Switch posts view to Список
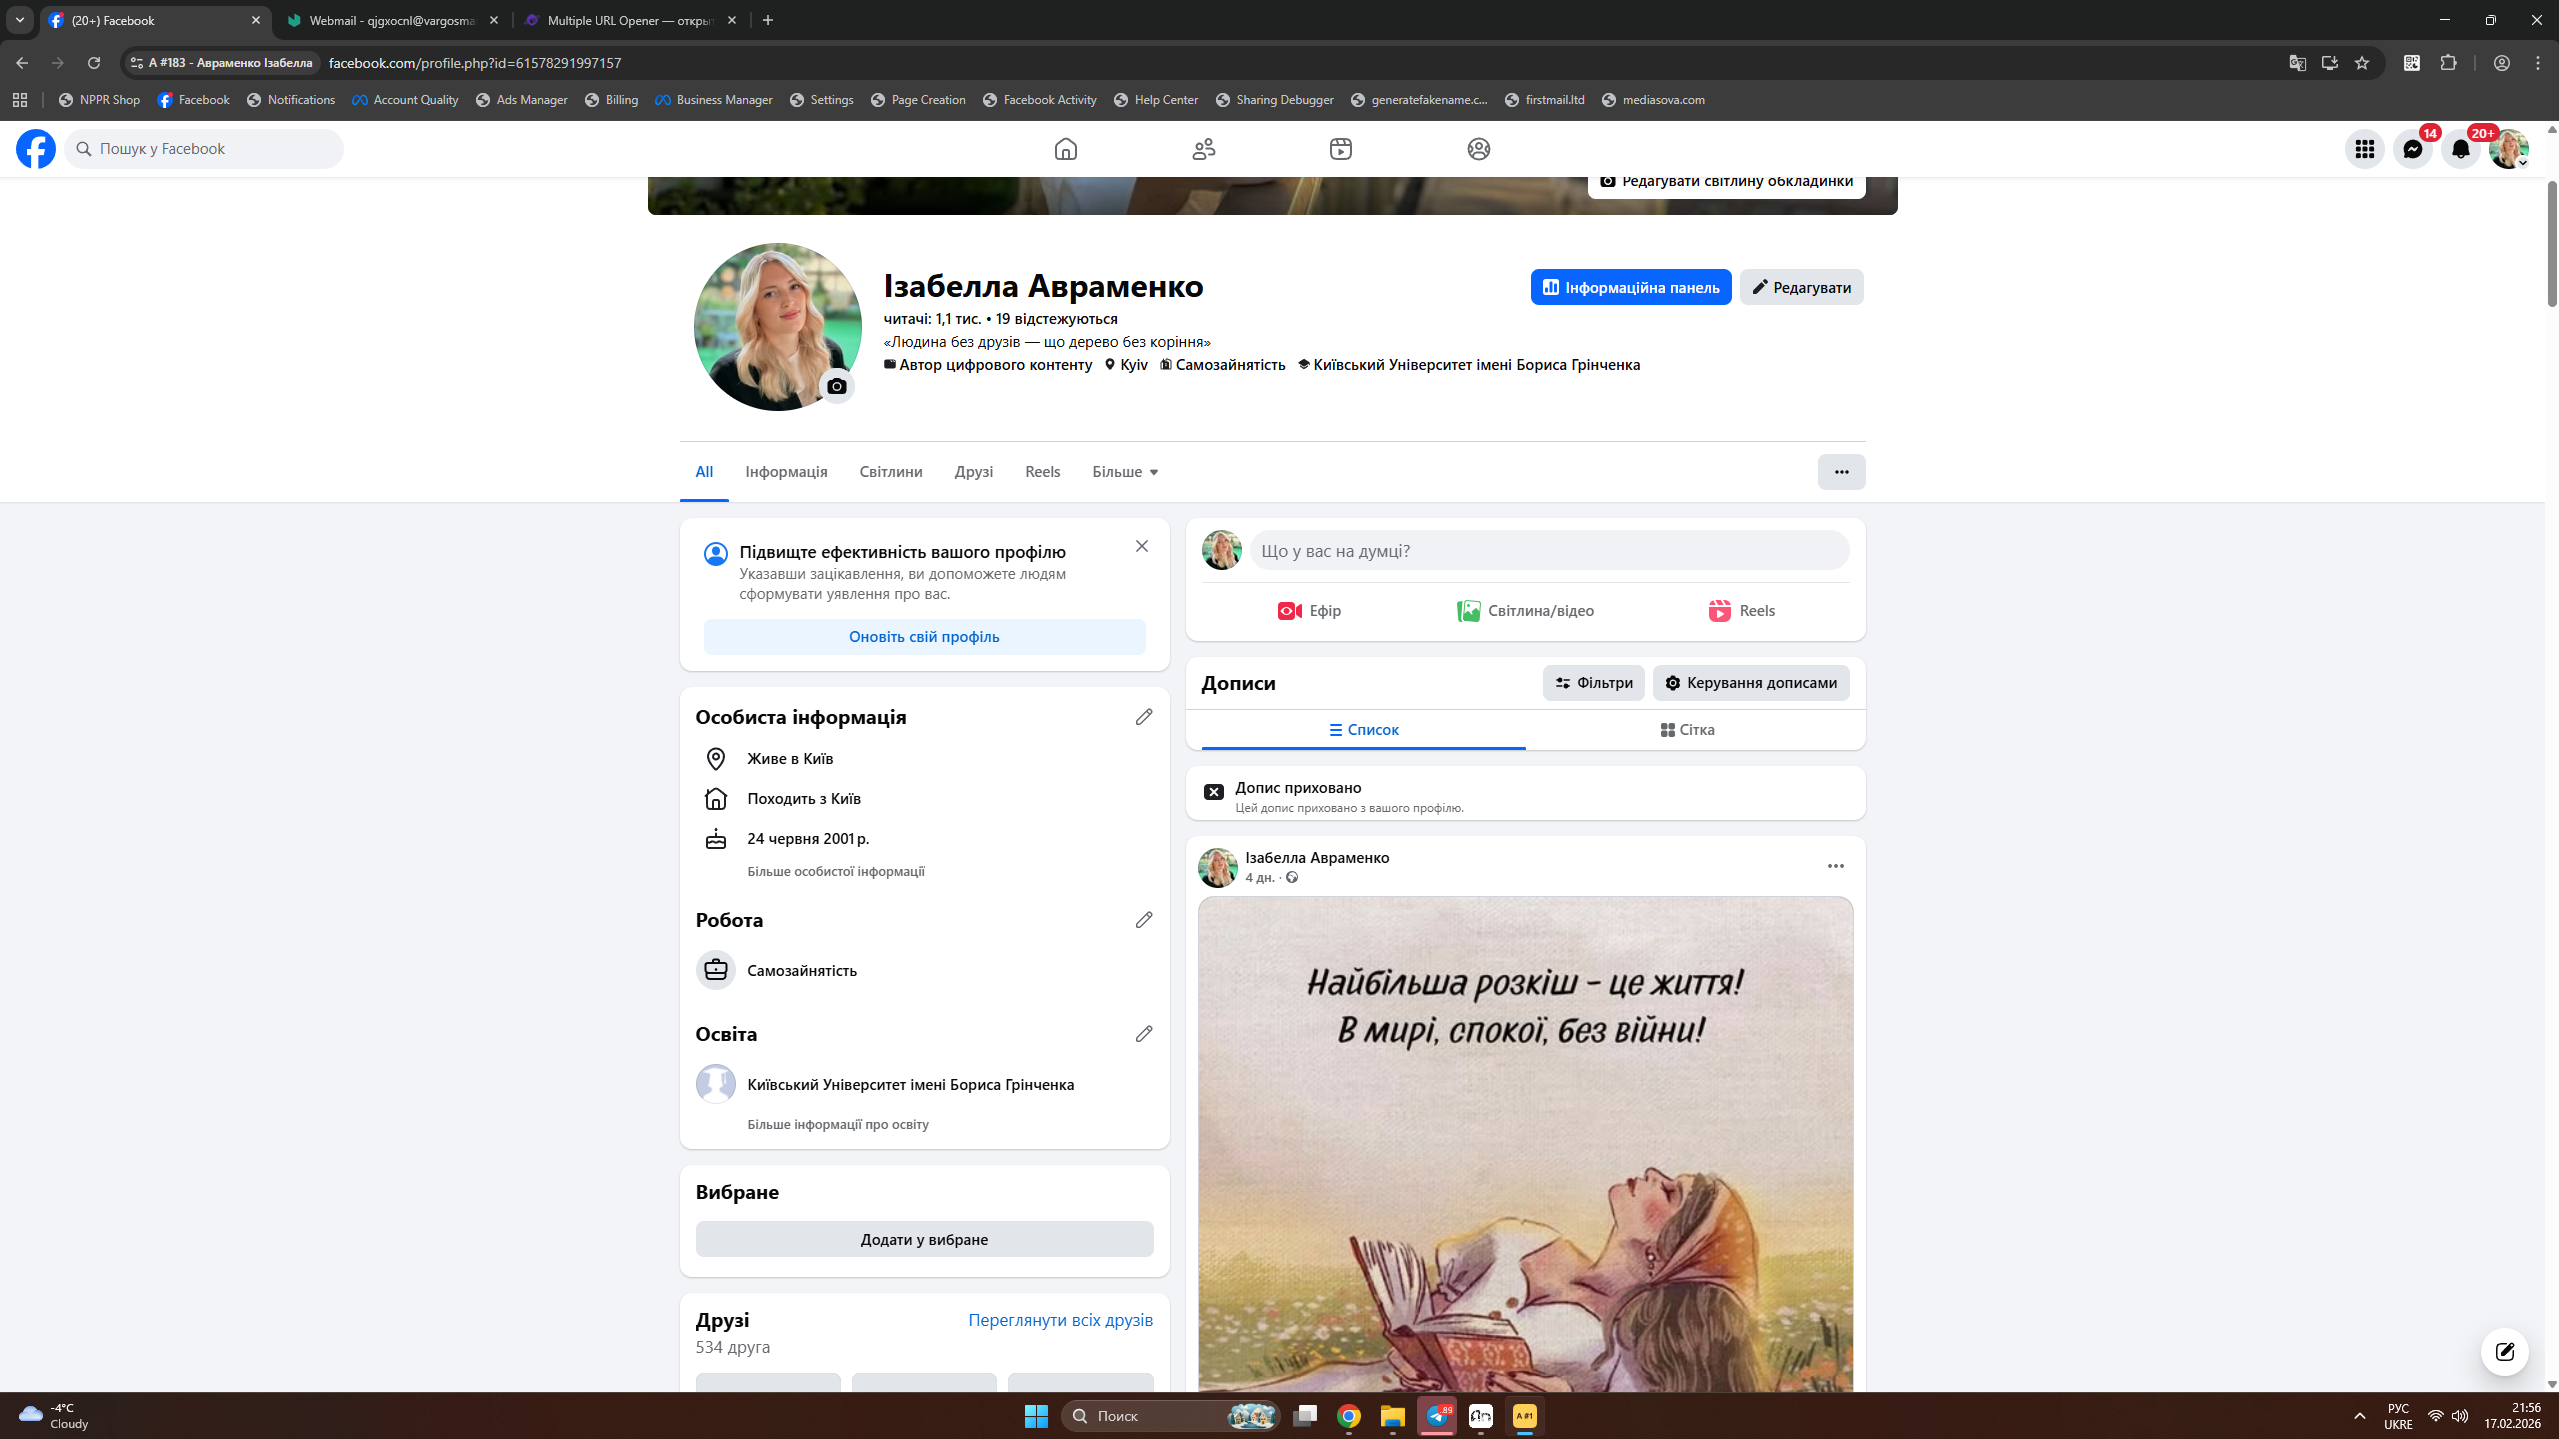This screenshot has height=1439, width=2559. (1363, 730)
